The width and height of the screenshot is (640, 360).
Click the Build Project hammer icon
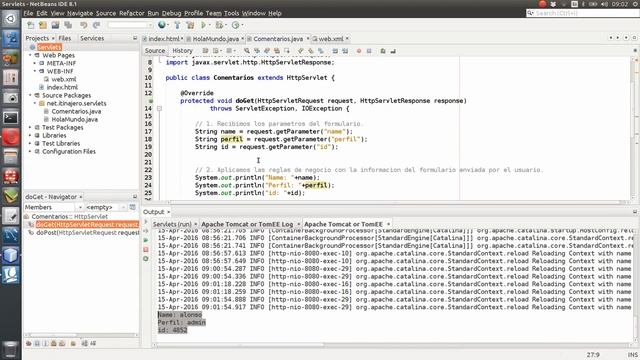click(177, 25)
